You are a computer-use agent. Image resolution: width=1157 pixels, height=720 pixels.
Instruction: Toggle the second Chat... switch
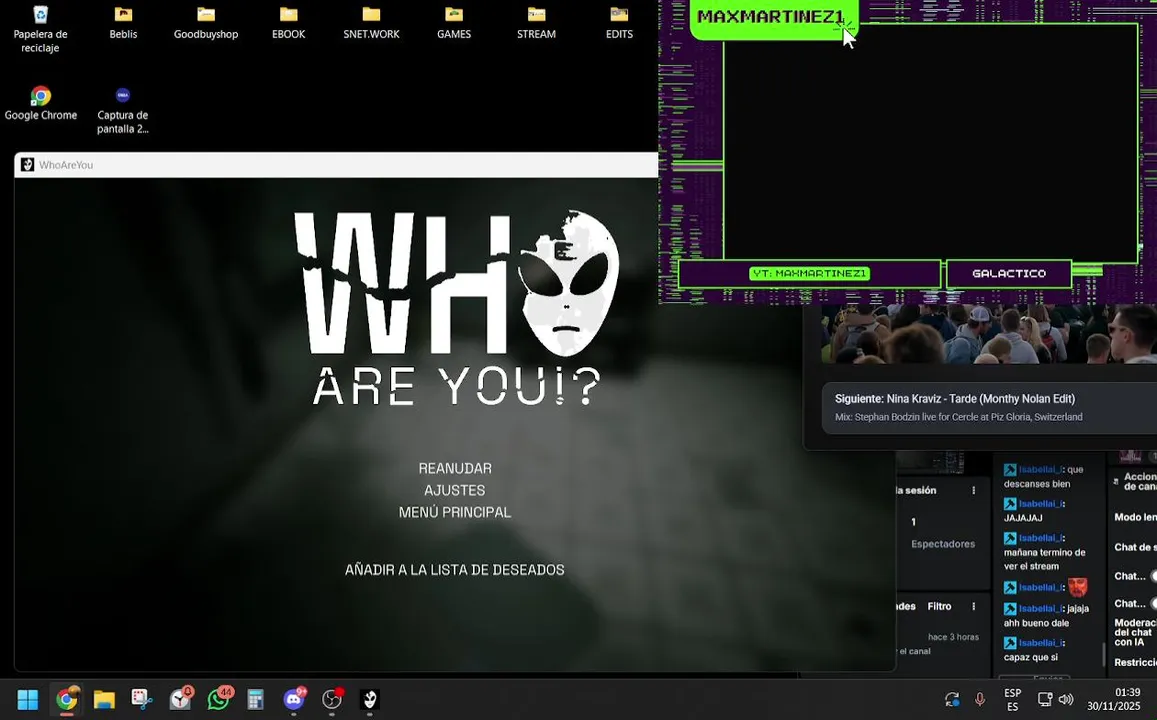pyautogui.click(x=1153, y=603)
